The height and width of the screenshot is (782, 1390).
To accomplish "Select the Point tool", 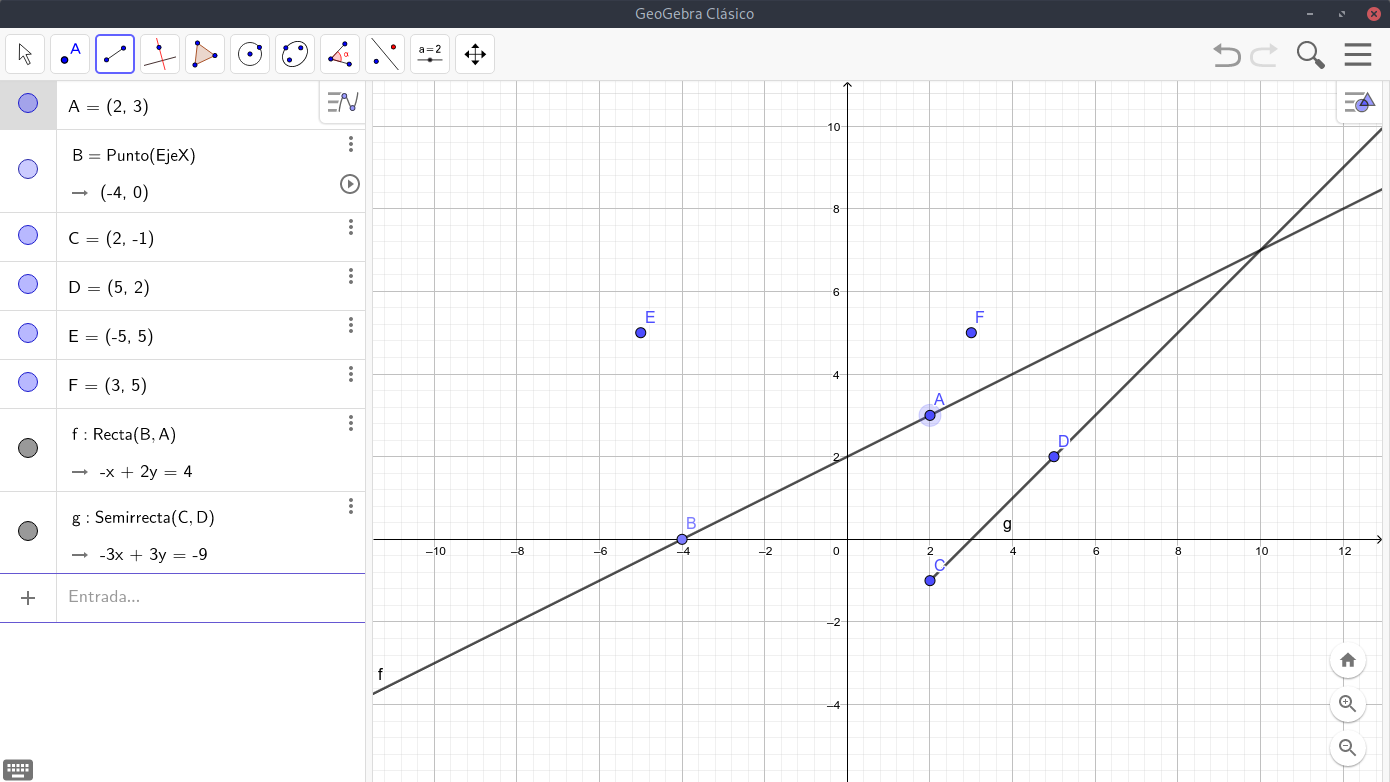I will [x=70, y=54].
